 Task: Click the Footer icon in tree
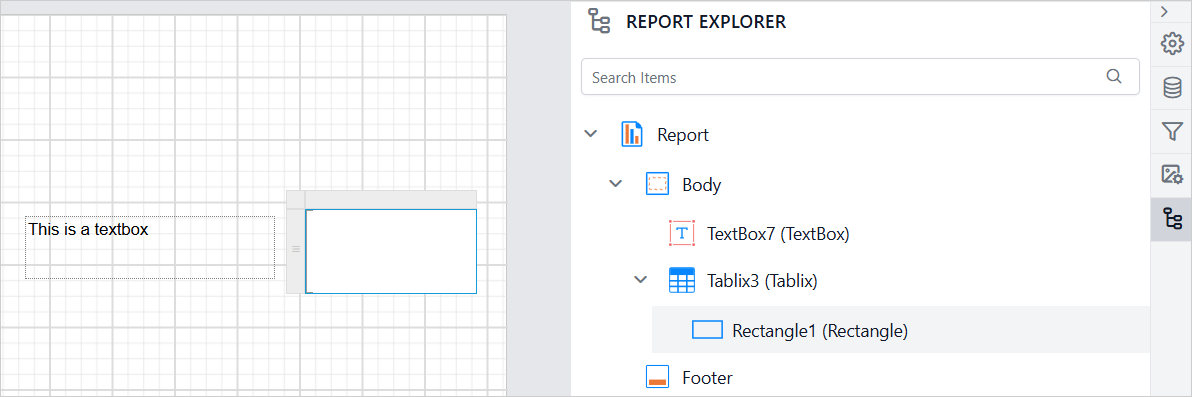tap(657, 377)
